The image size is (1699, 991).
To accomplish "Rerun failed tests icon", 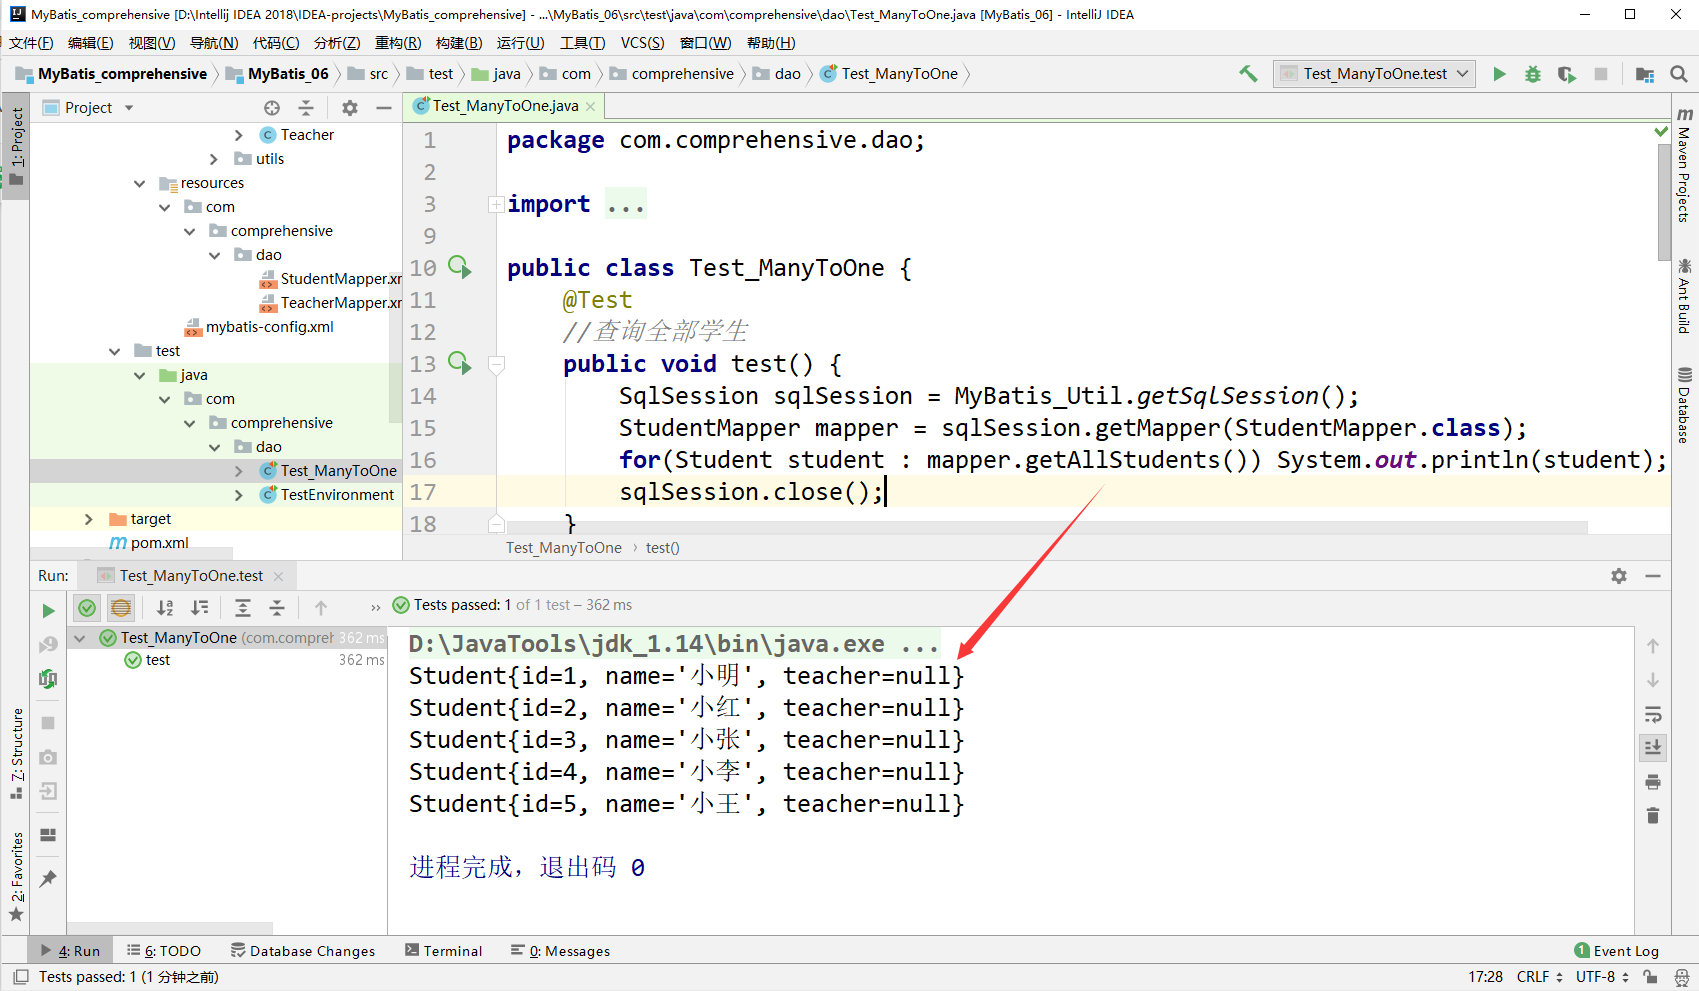I will tap(48, 645).
